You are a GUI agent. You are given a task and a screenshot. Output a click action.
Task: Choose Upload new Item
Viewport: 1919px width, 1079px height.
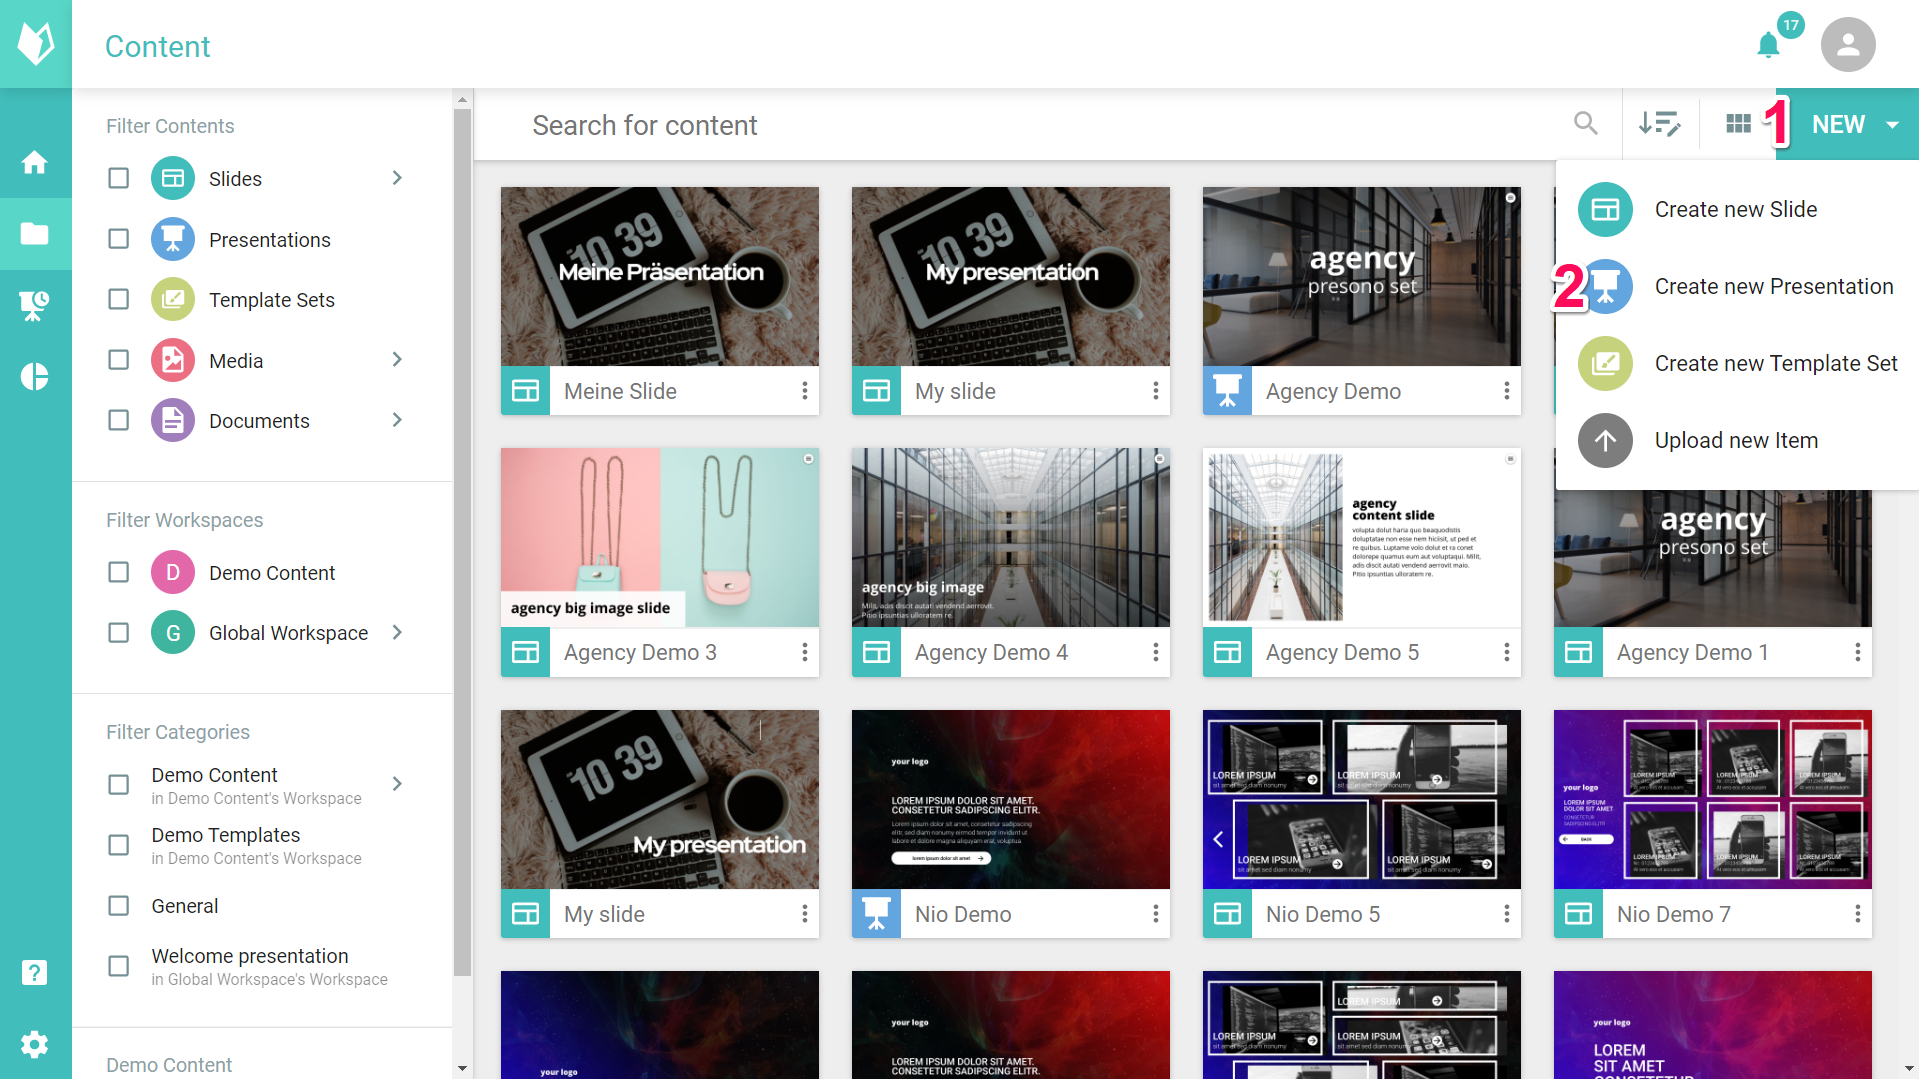click(x=1735, y=441)
